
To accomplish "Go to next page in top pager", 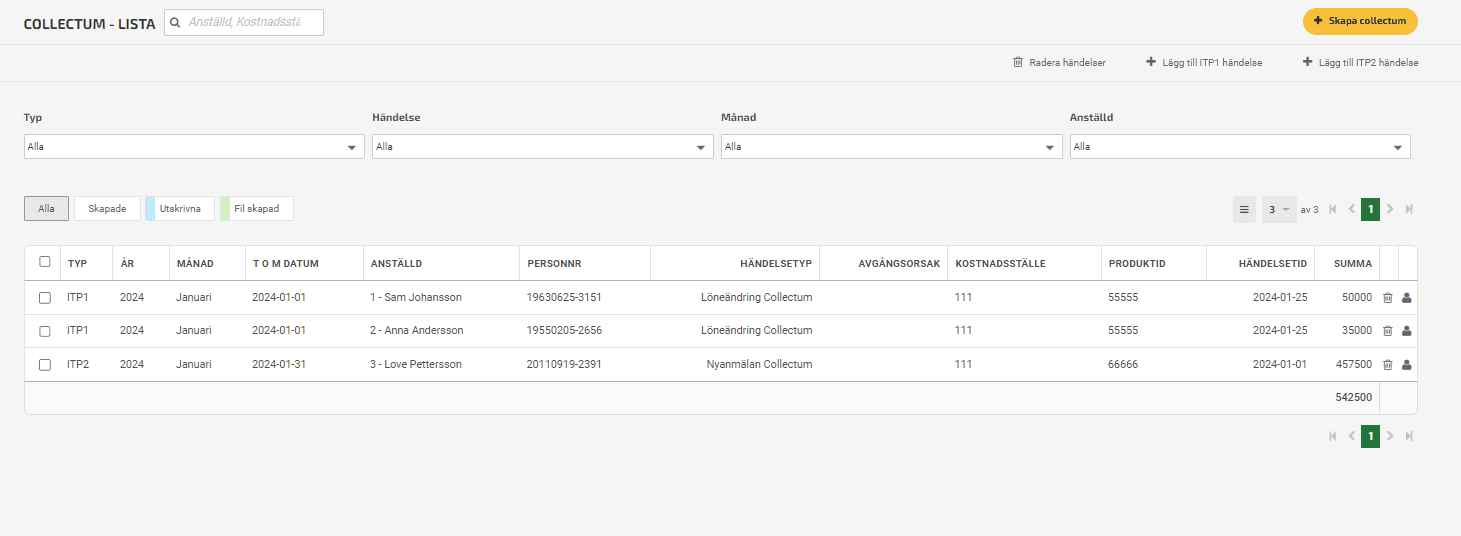I will coord(1390,210).
